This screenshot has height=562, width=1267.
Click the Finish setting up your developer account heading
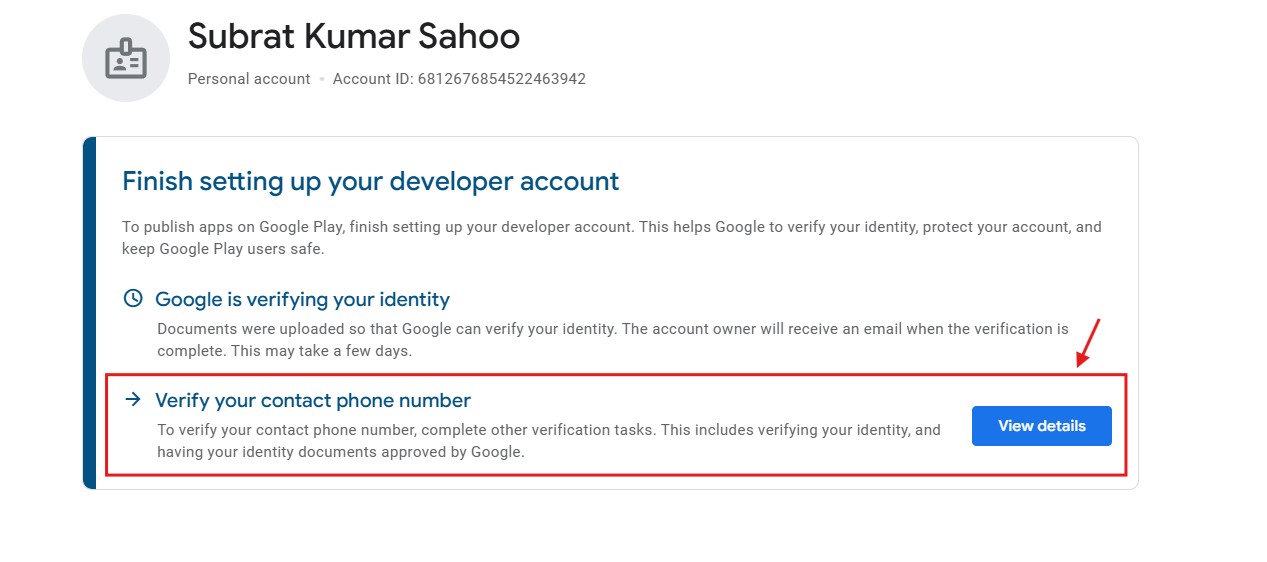(370, 181)
